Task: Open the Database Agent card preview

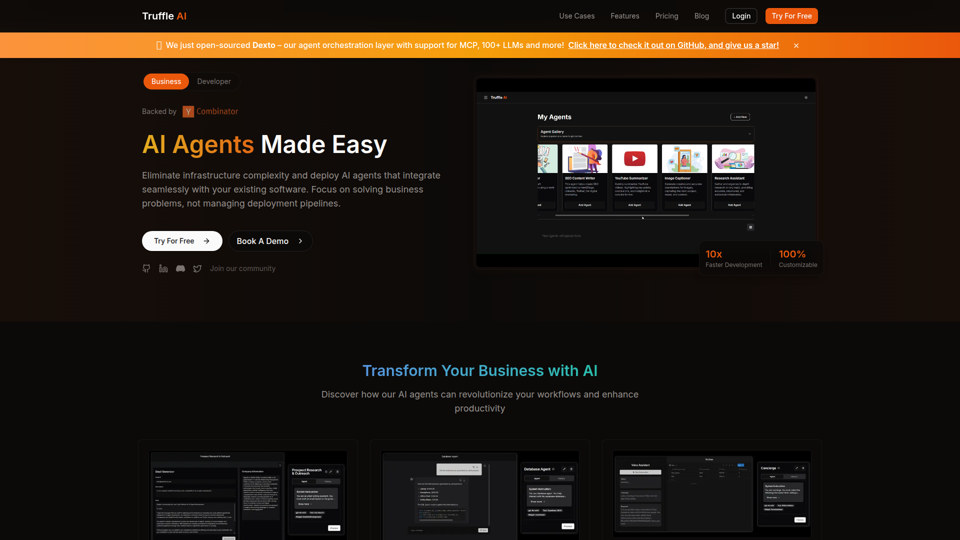Action: [479, 496]
